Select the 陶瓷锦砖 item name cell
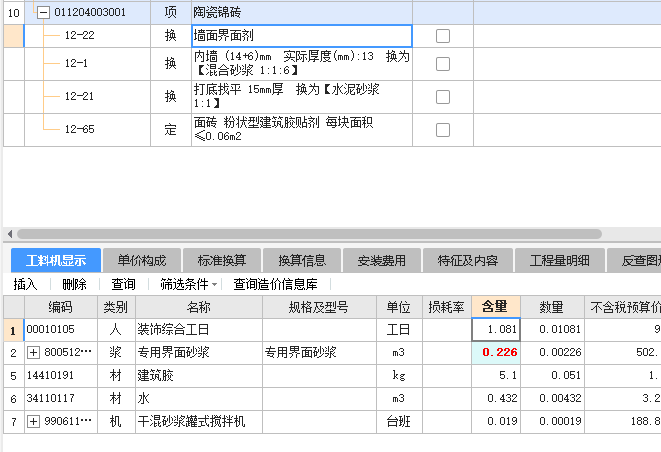Image resolution: width=661 pixels, height=452 pixels. click(302, 12)
